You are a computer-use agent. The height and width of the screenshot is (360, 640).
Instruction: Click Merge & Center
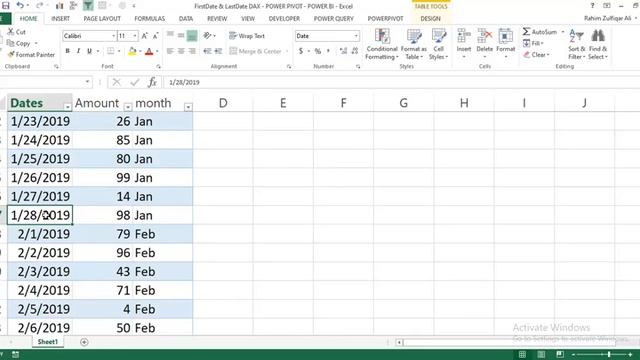coord(256,51)
